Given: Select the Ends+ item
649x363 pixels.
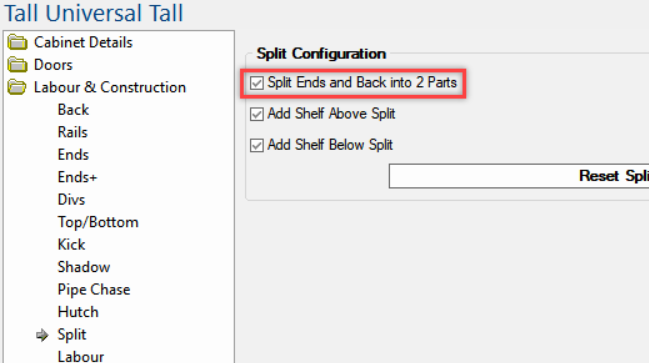Looking at the screenshot, I should [77, 177].
